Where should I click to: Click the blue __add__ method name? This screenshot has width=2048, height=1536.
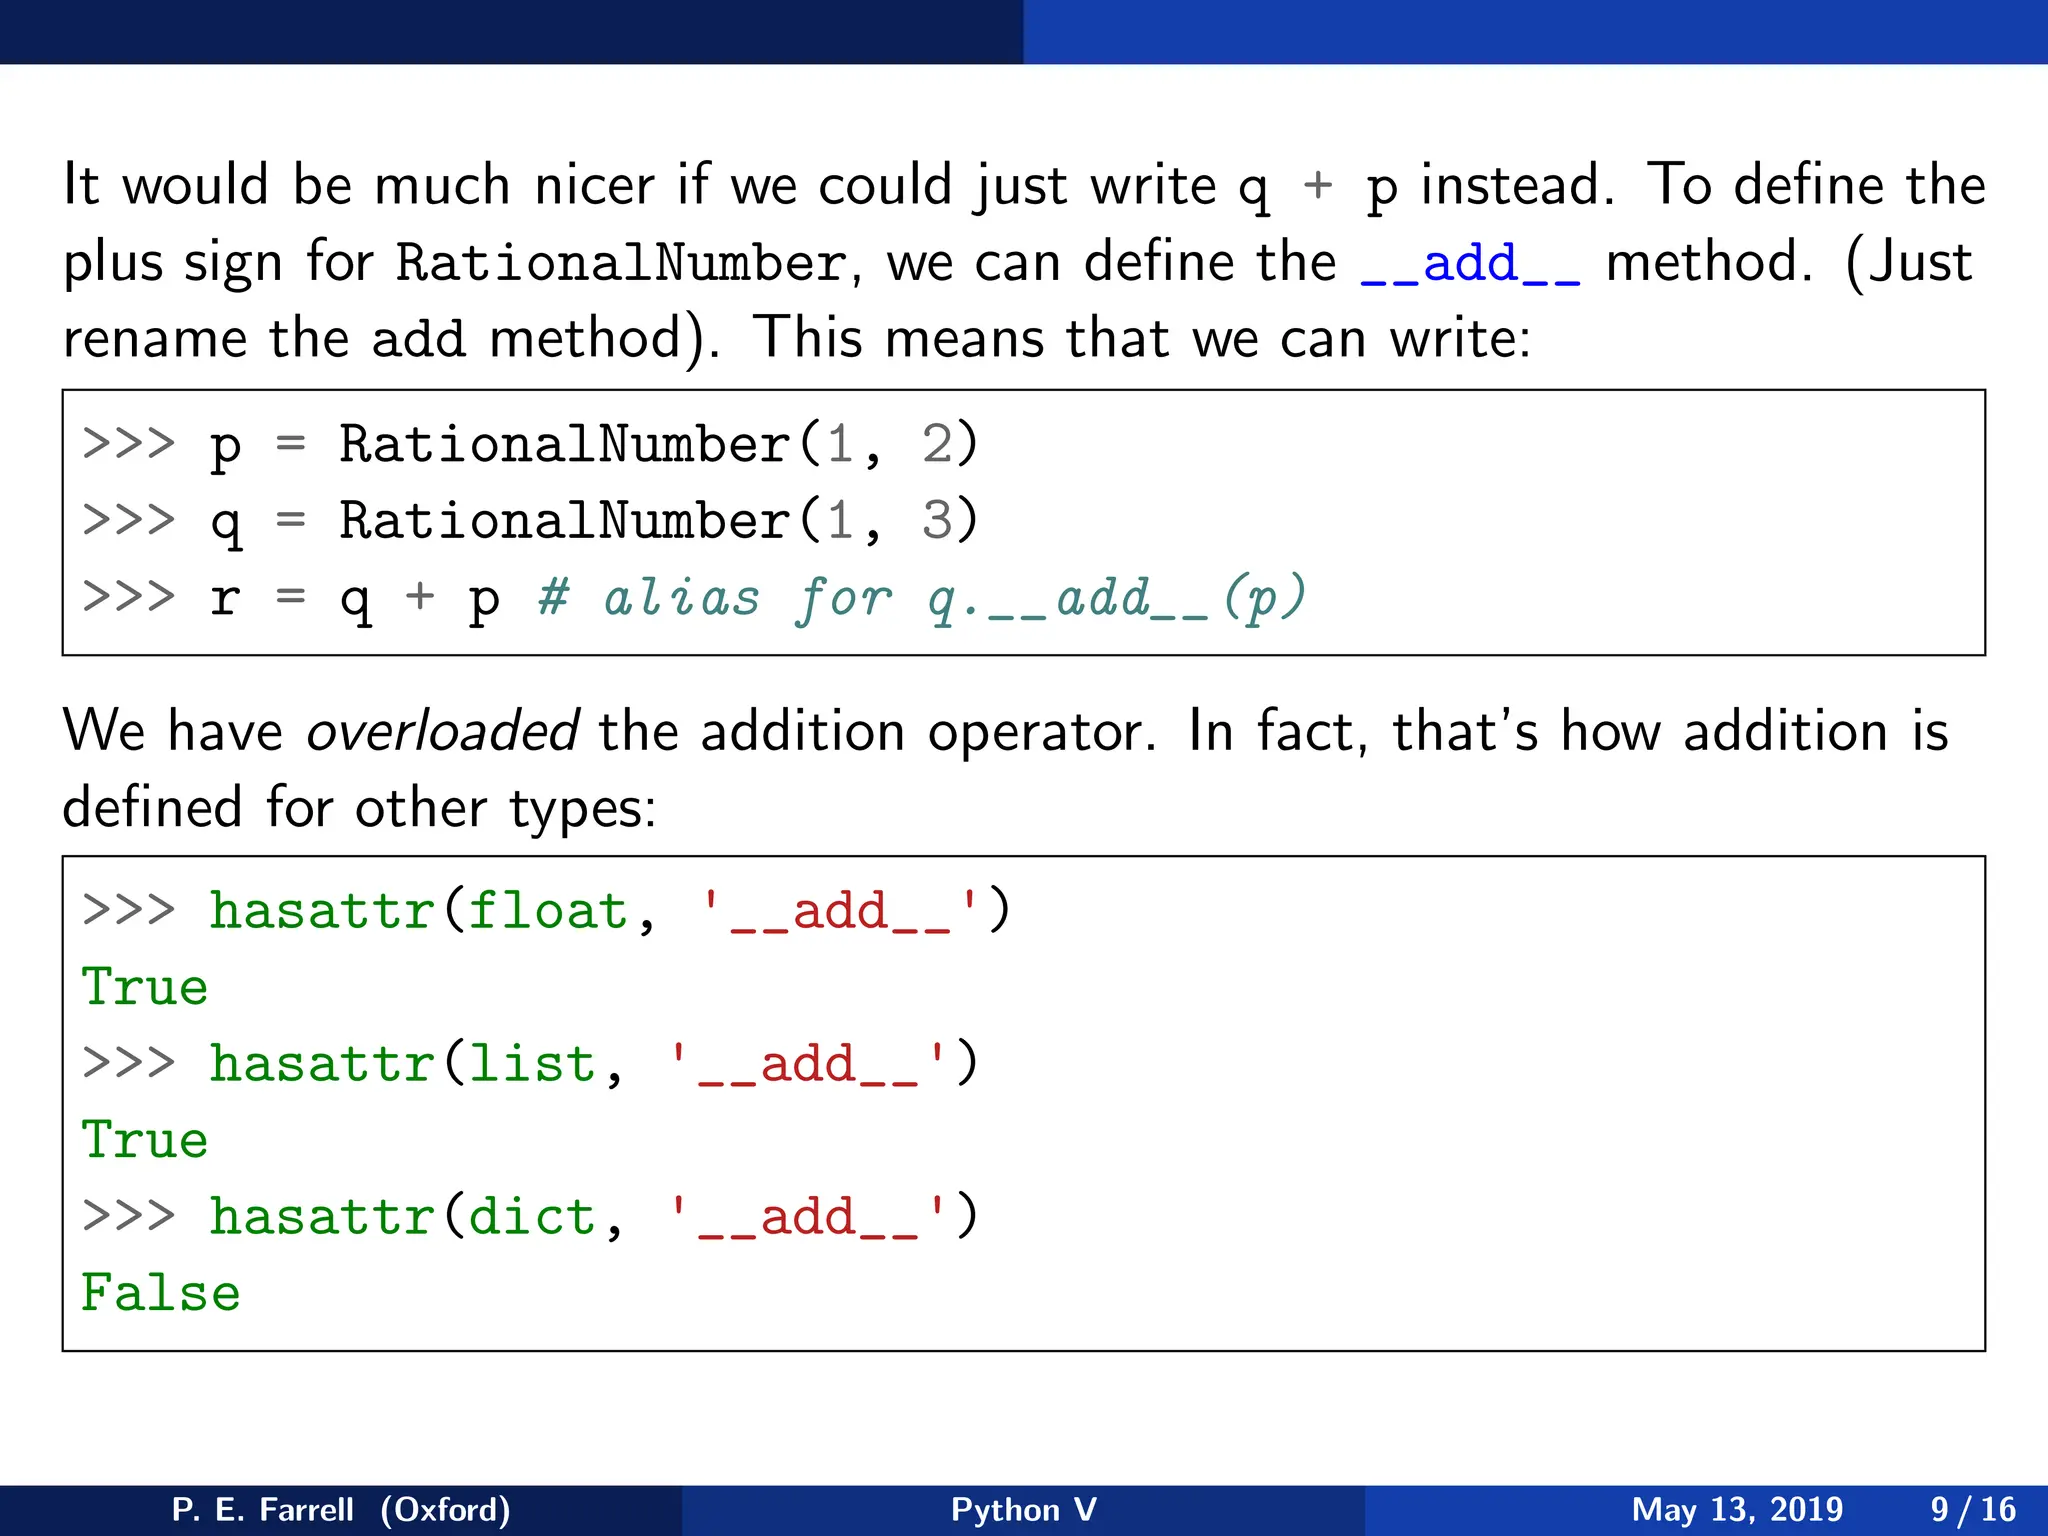1470,264
